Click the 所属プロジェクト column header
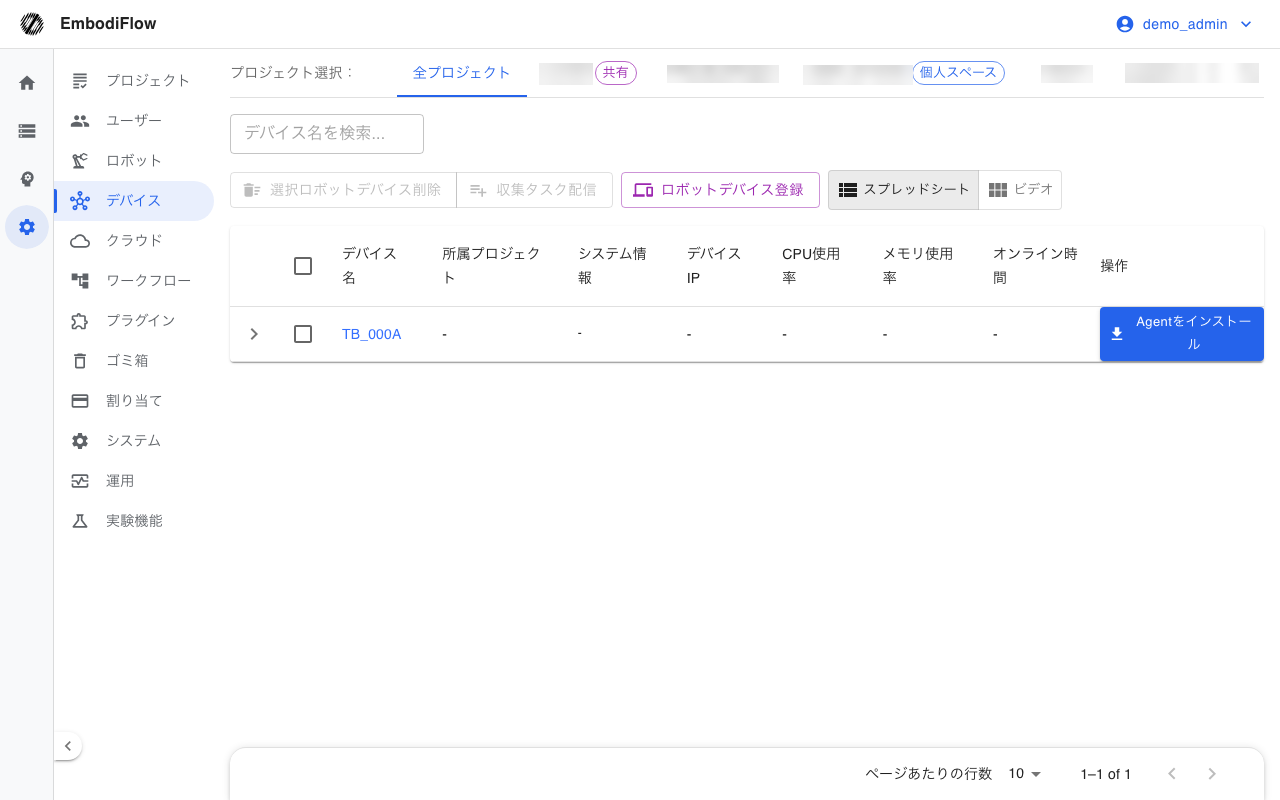 (x=491, y=266)
